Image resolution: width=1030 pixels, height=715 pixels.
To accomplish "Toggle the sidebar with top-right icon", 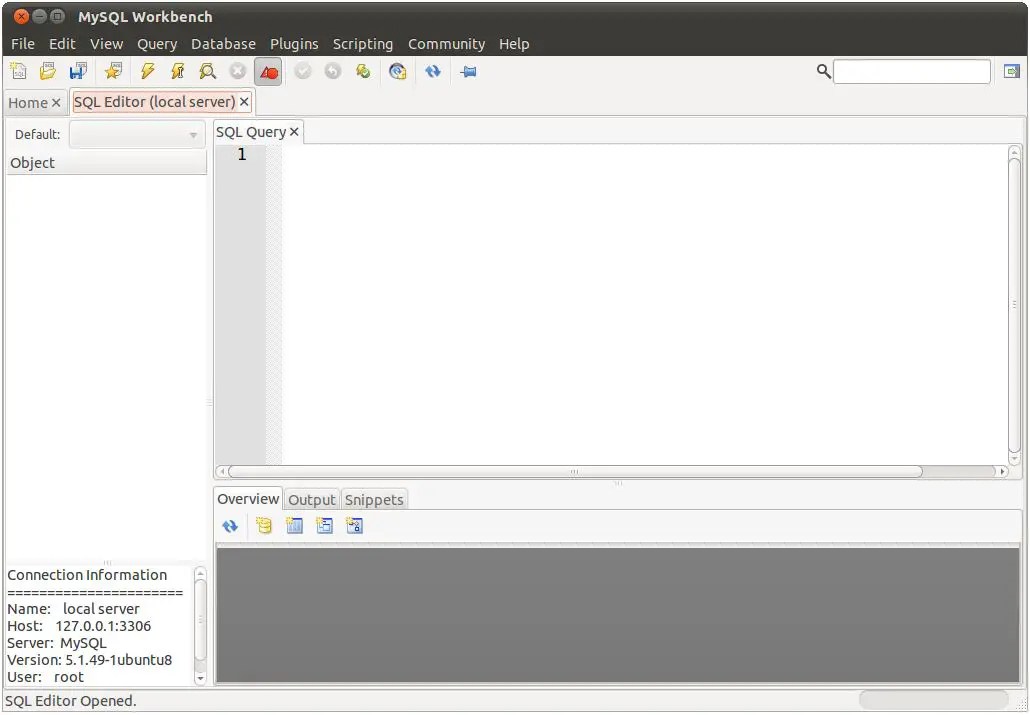I will pos(1012,71).
